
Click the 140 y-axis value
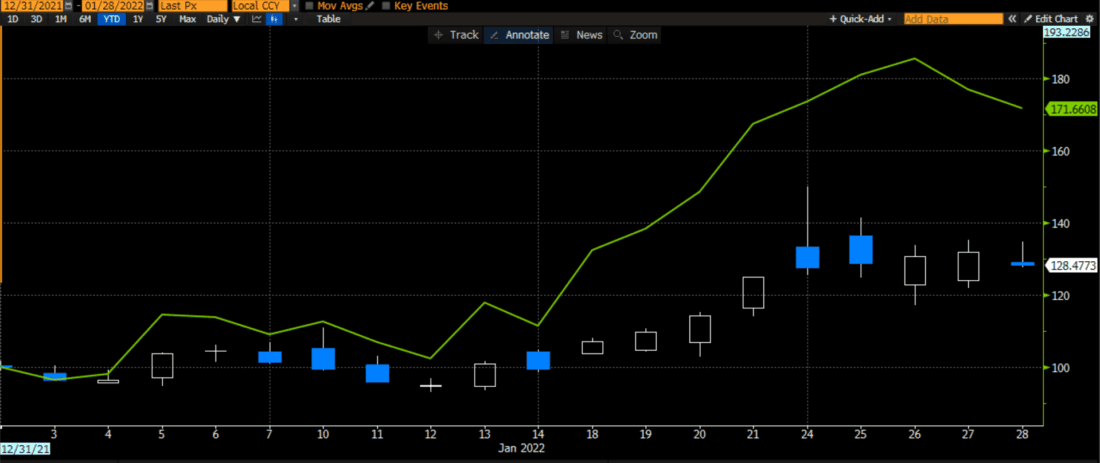tap(1059, 223)
